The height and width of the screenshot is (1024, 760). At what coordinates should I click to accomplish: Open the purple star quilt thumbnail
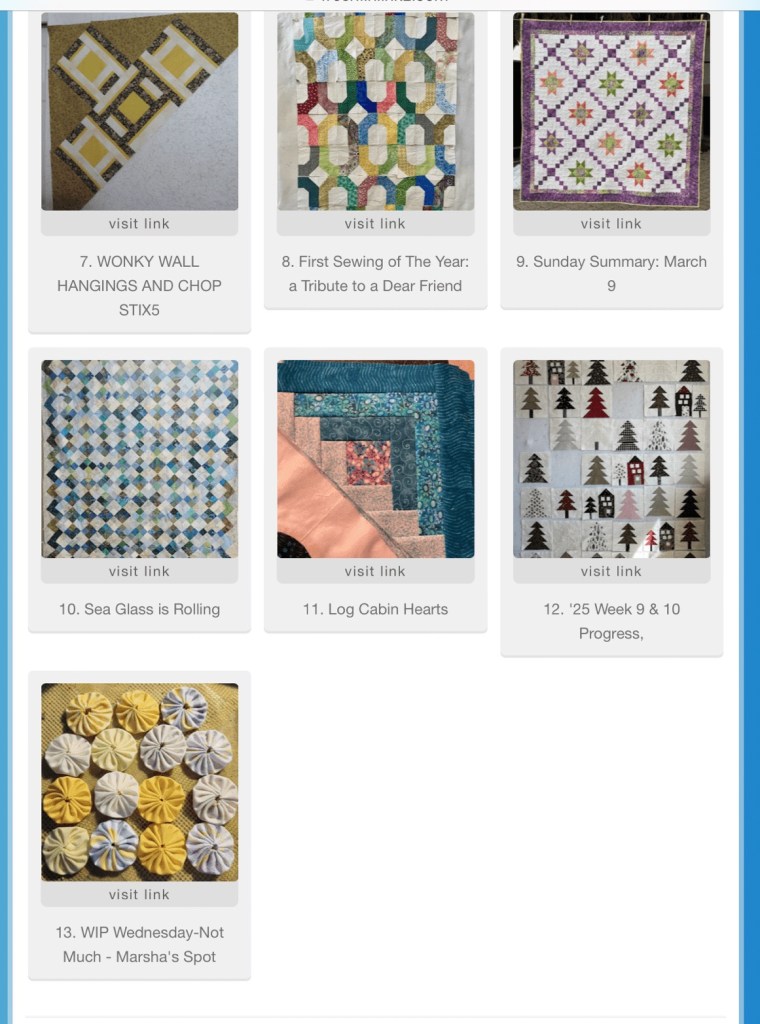tap(611, 111)
